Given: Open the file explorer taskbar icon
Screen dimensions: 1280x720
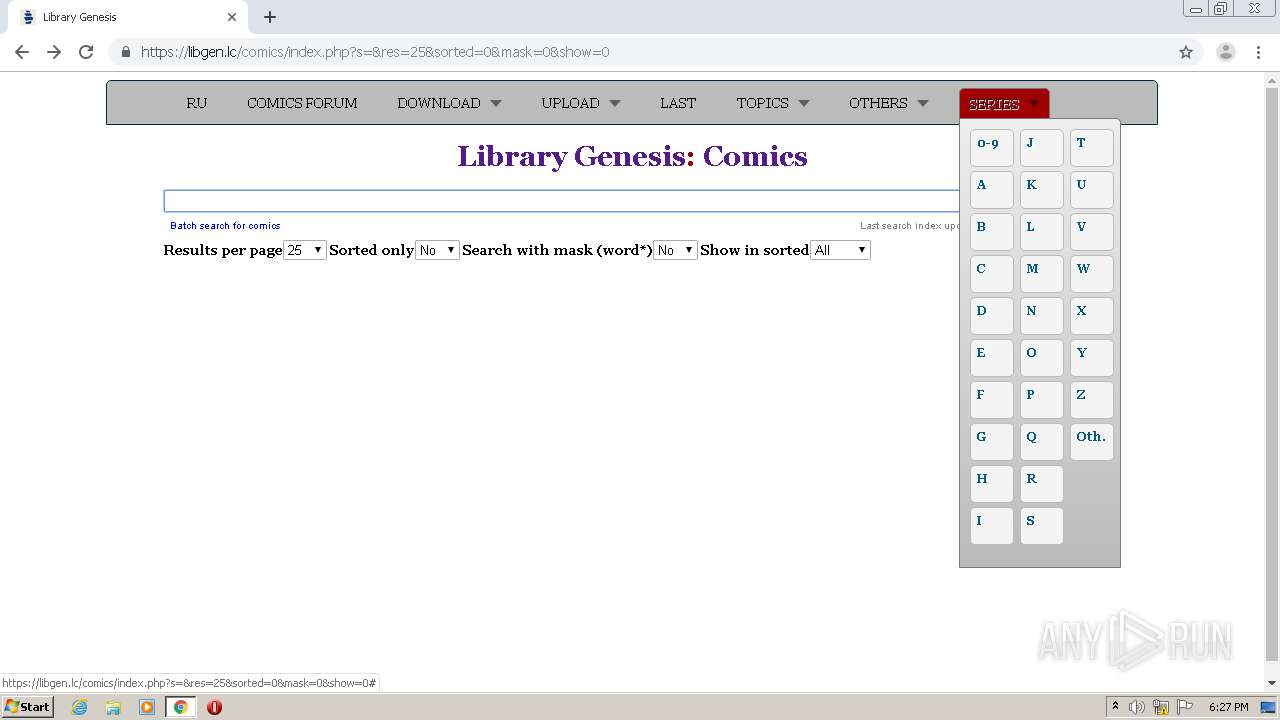Looking at the screenshot, I should [x=113, y=707].
